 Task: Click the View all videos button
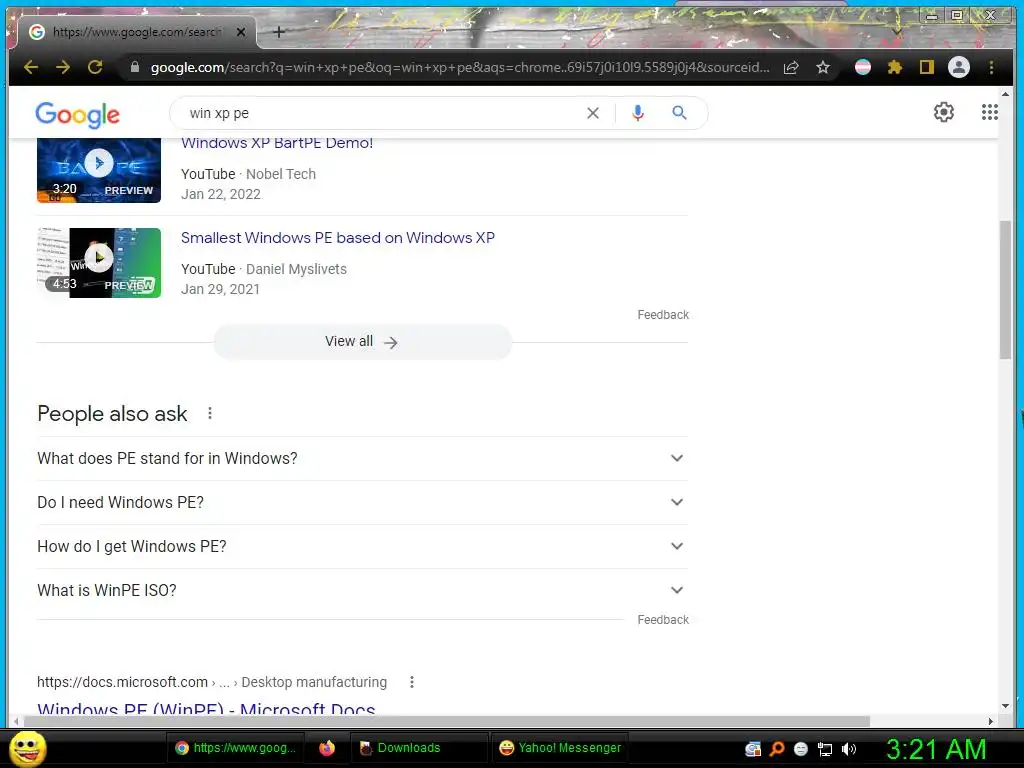click(362, 342)
